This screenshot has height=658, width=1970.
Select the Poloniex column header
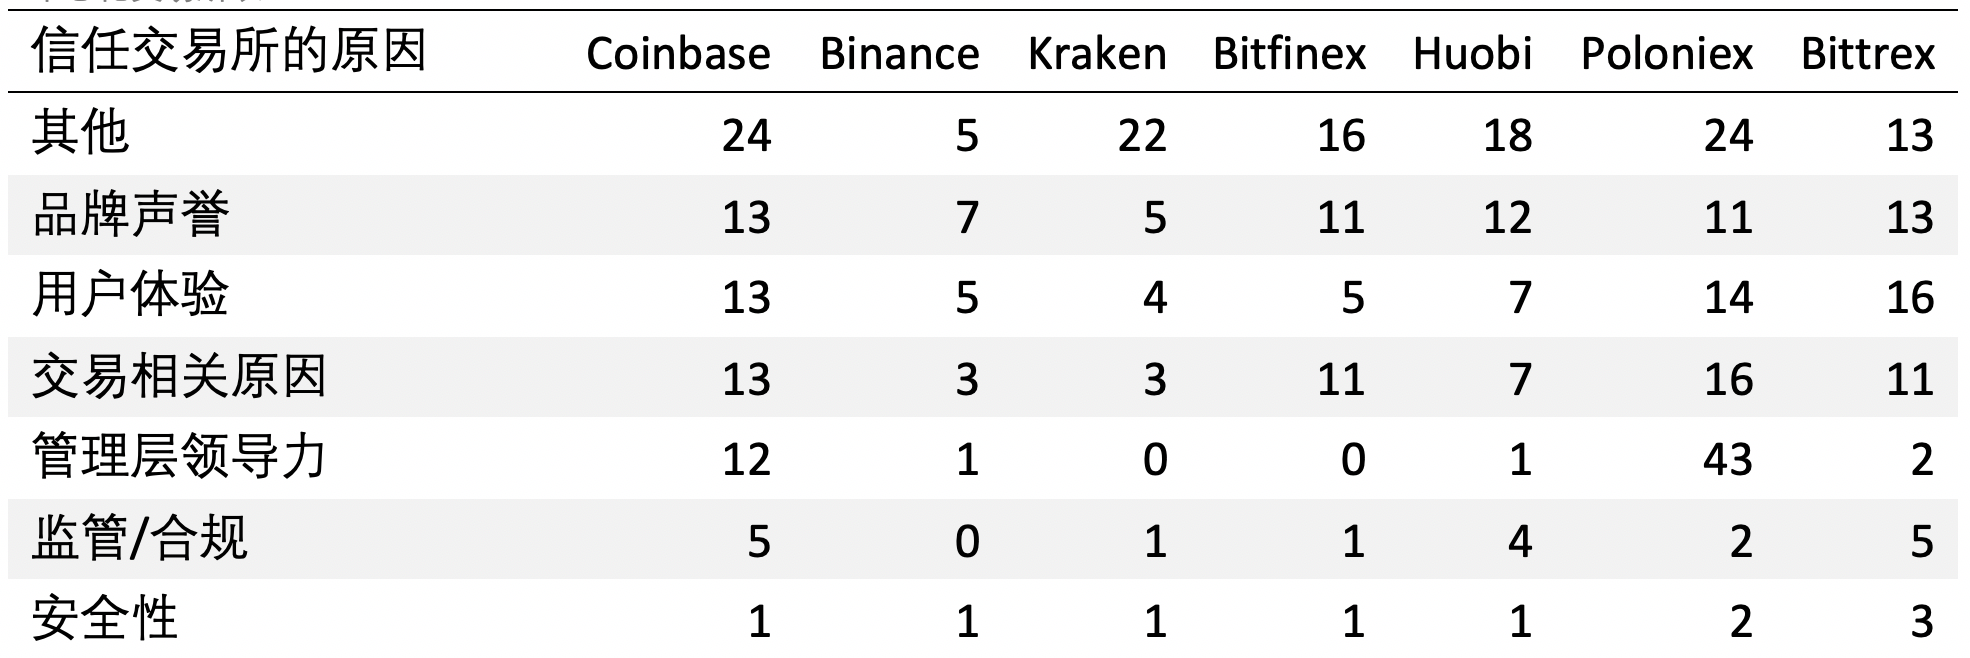[1666, 54]
